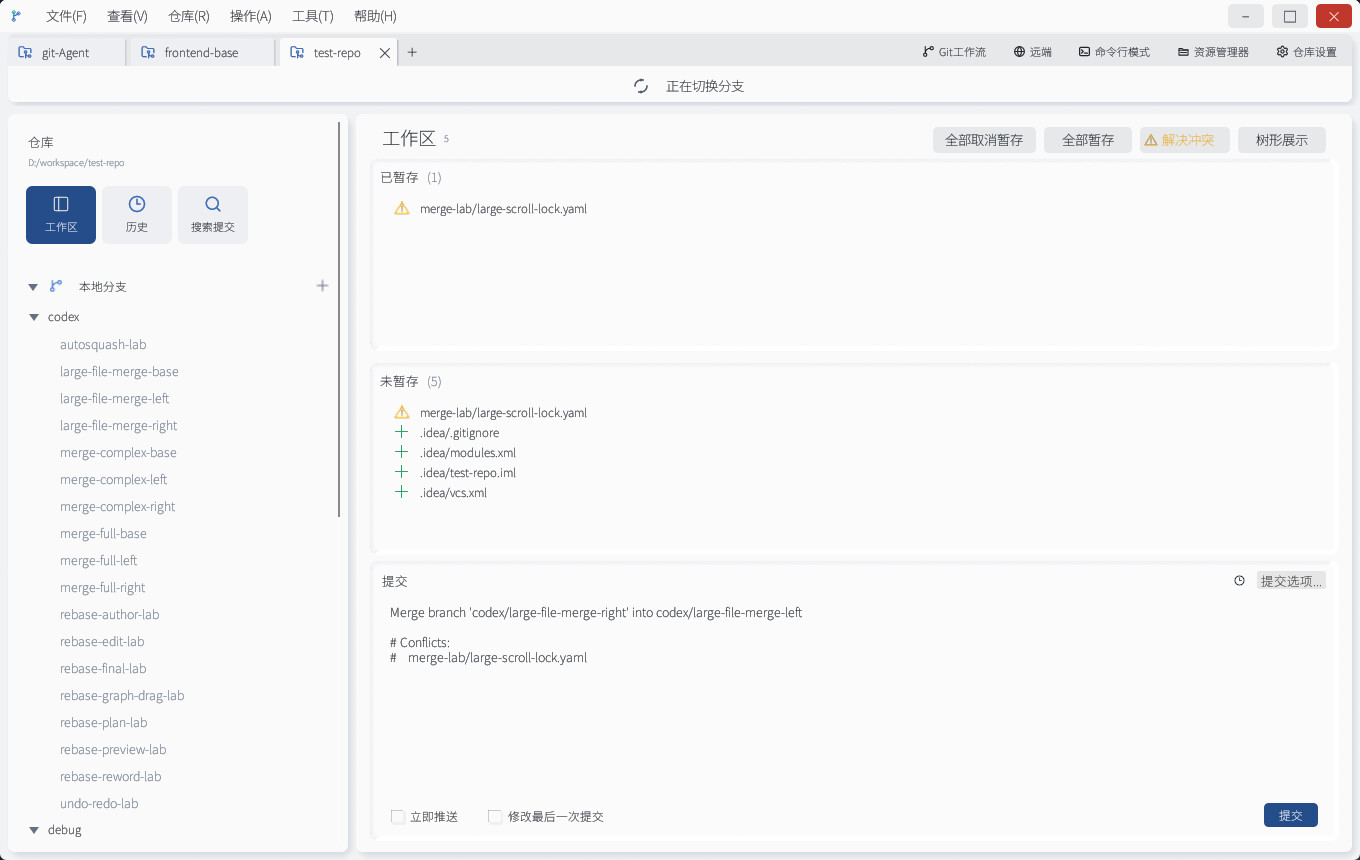Add a new repository tab with plus
1360x860 pixels.
[x=412, y=52]
